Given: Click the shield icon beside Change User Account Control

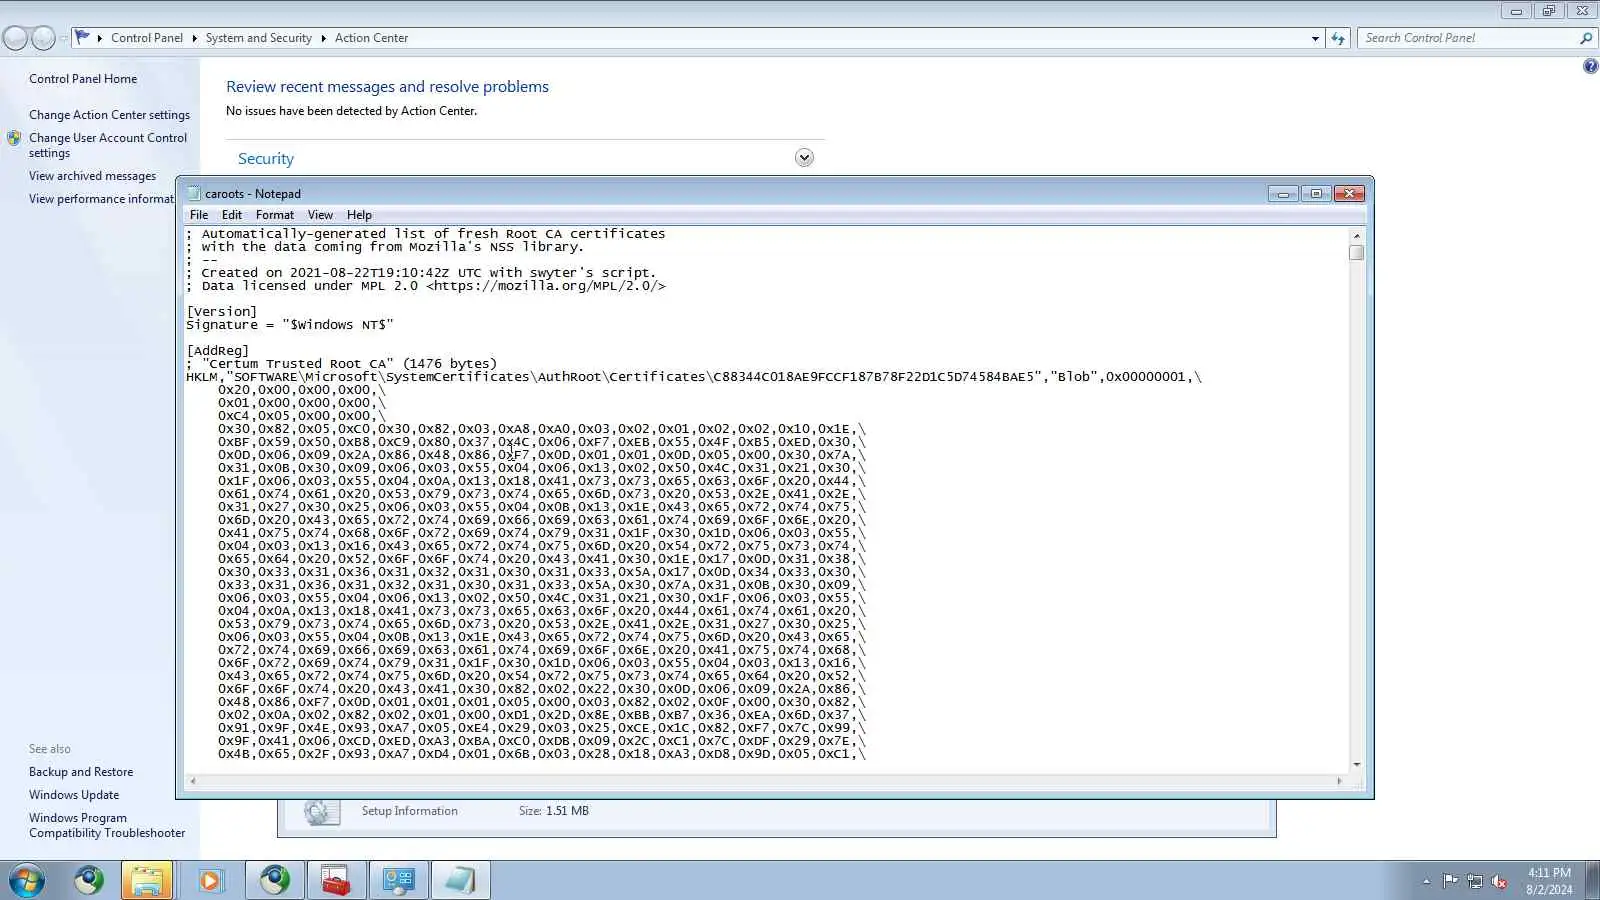Looking at the screenshot, I should pyautogui.click(x=14, y=138).
